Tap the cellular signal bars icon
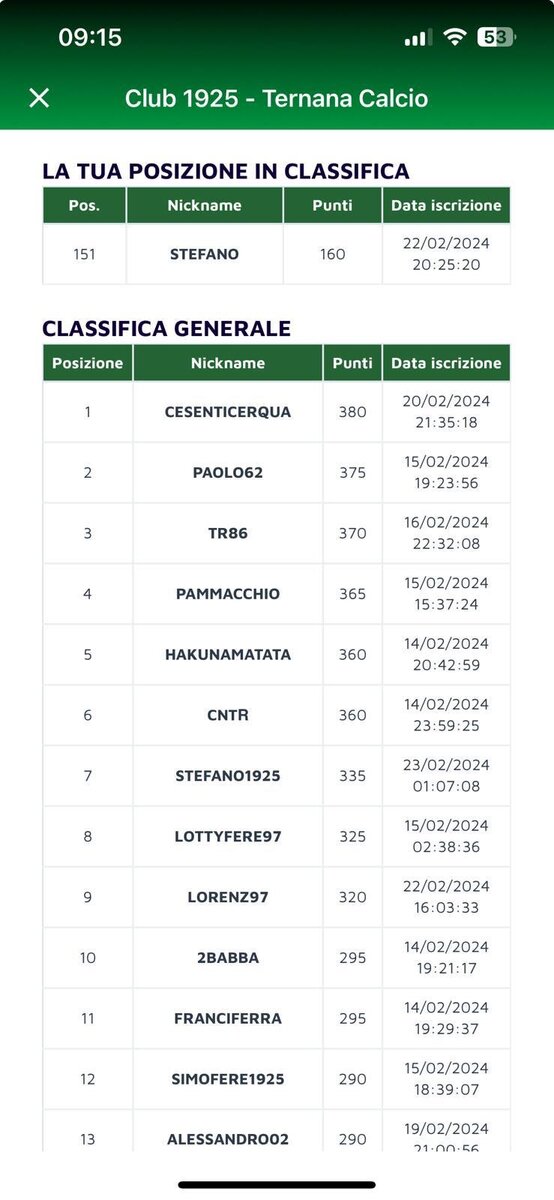This screenshot has width=554, height=1200. pos(418,38)
